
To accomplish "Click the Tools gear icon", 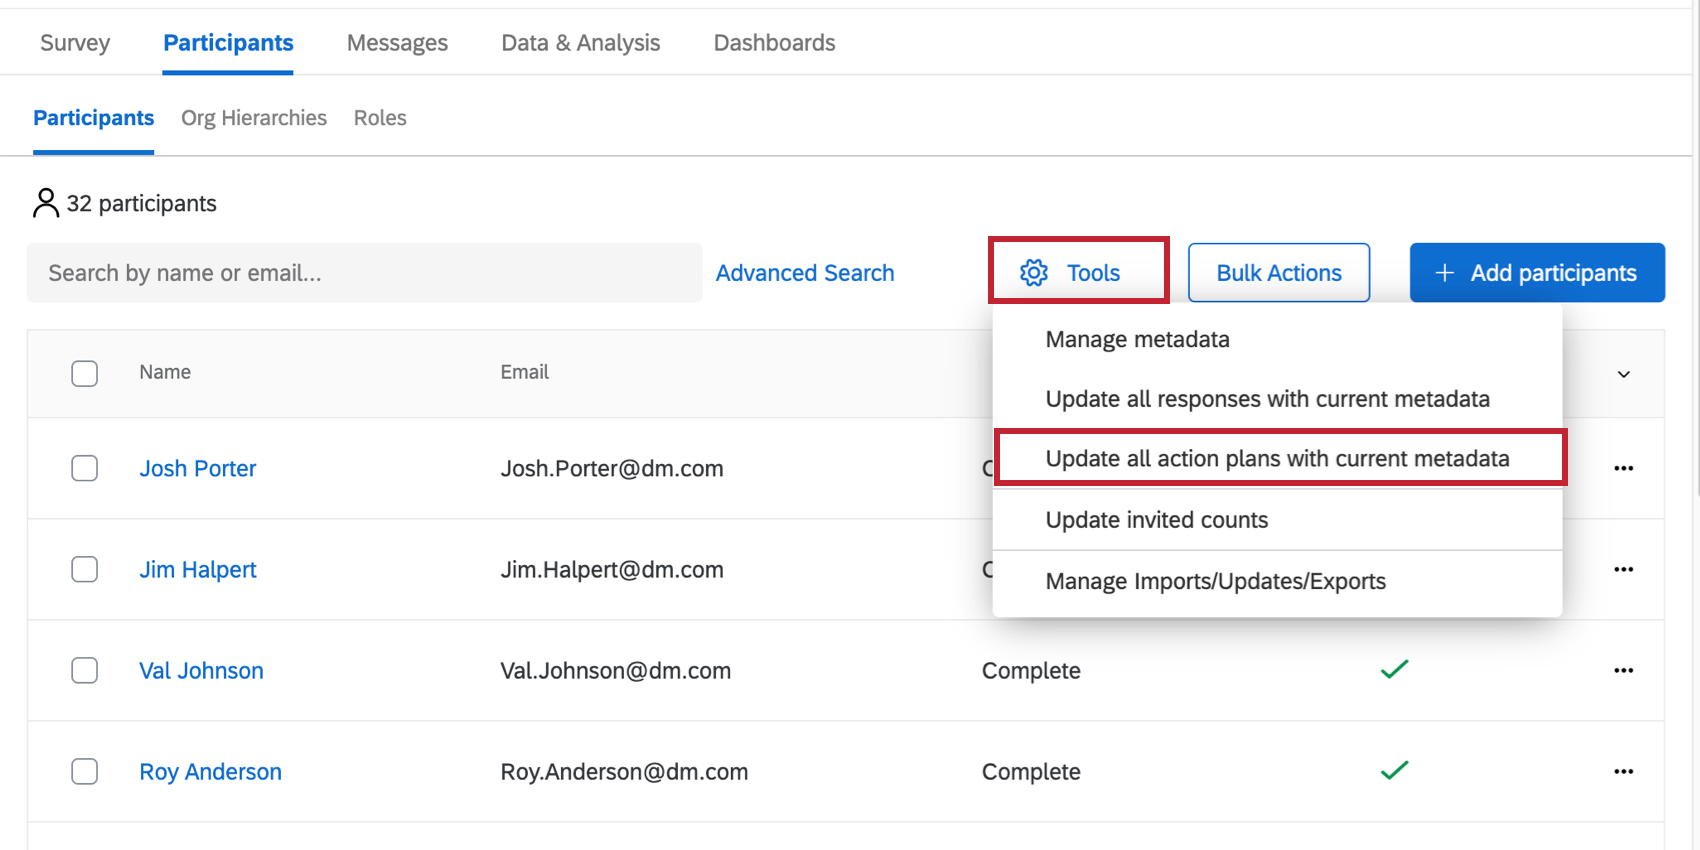I will pos(1034,272).
